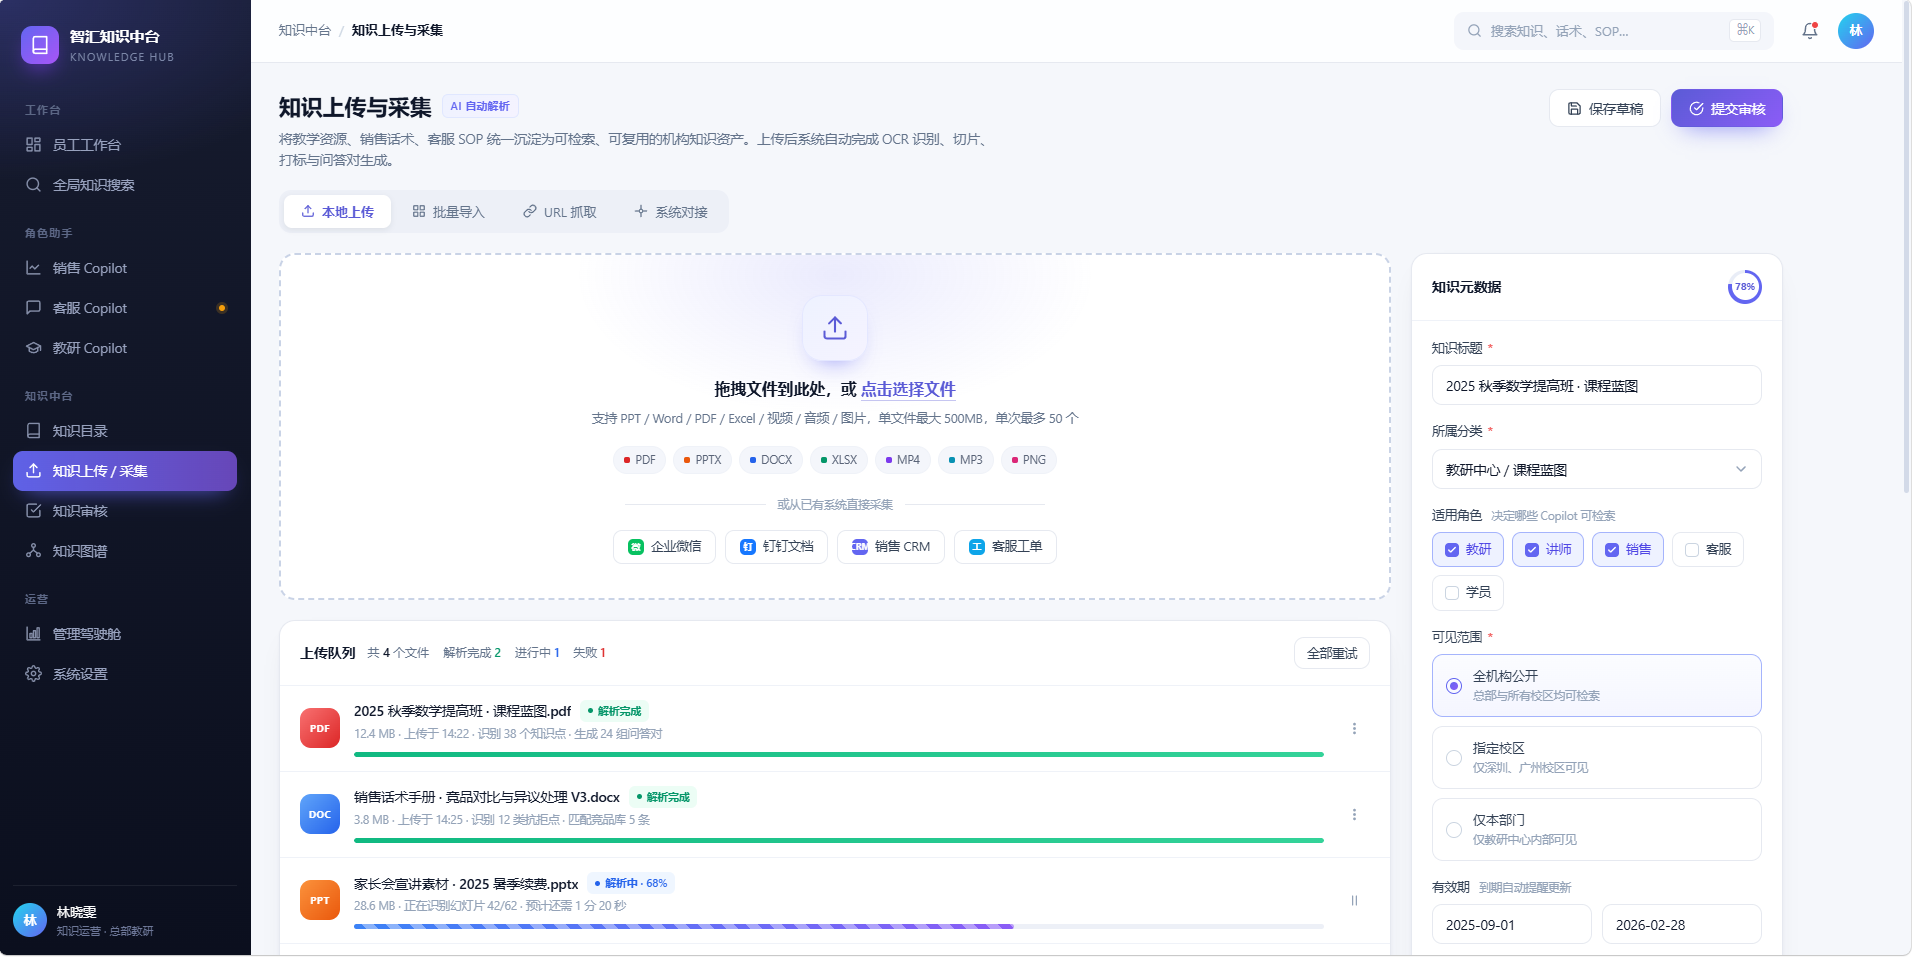Image resolution: width=1912 pixels, height=958 pixels.
Task: Click the 保存草稿 button
Action: [x=1604, y=108]
